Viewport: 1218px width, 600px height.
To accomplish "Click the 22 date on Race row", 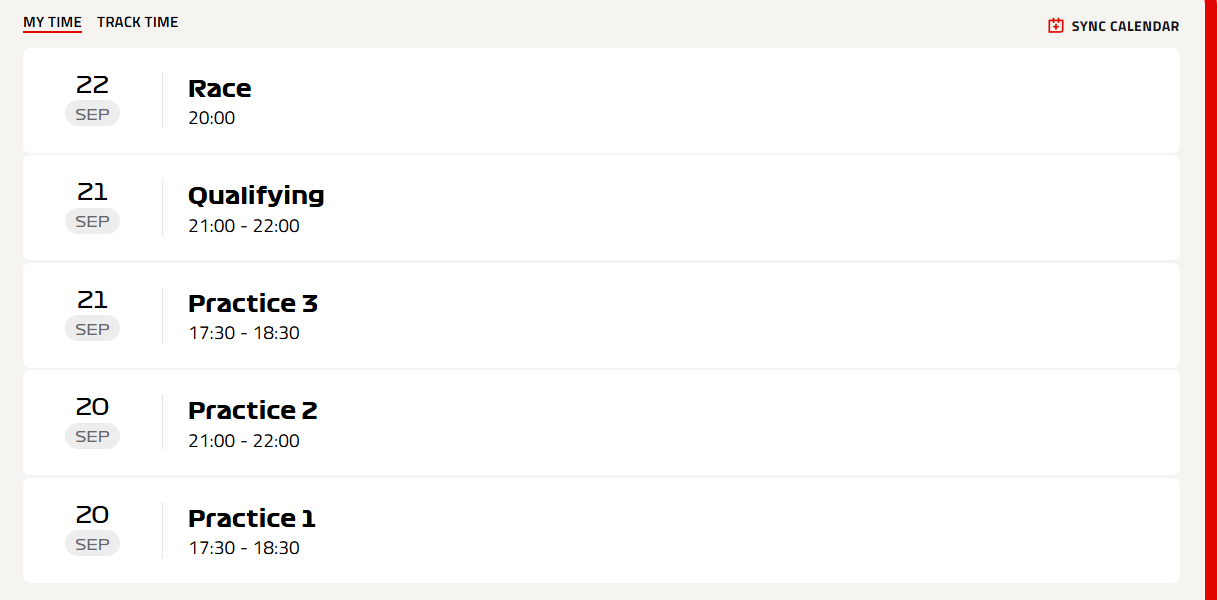I will coord(92,85).
